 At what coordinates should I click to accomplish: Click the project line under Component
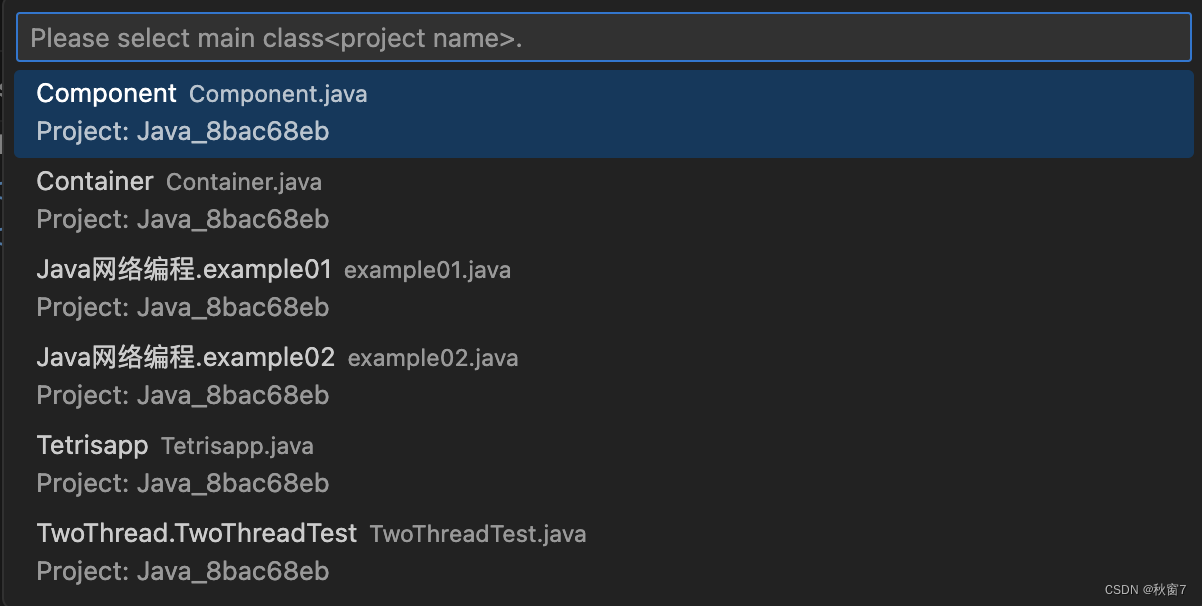[x=183, y=132]
